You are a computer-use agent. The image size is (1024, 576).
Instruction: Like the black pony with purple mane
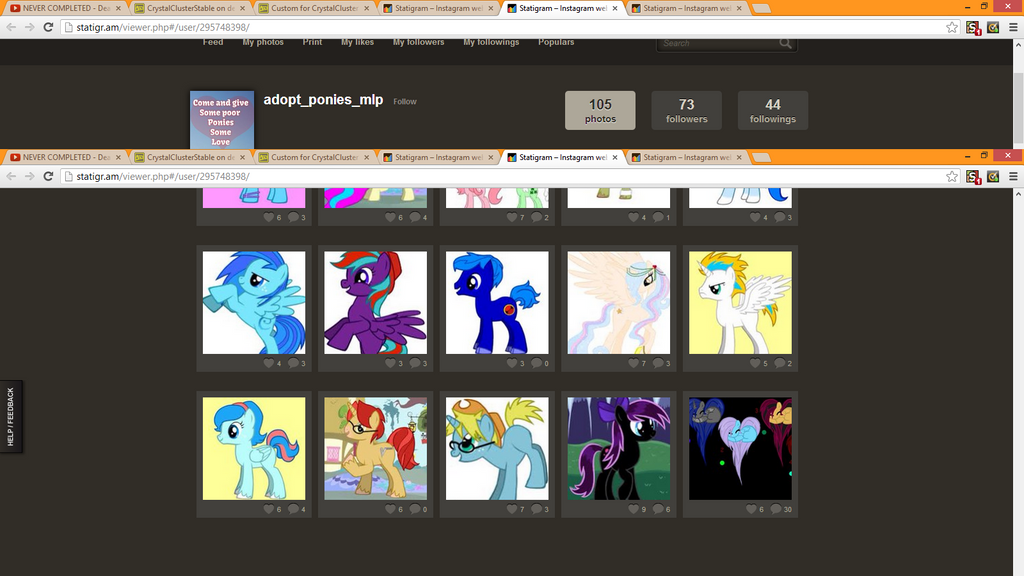(633, 509)
